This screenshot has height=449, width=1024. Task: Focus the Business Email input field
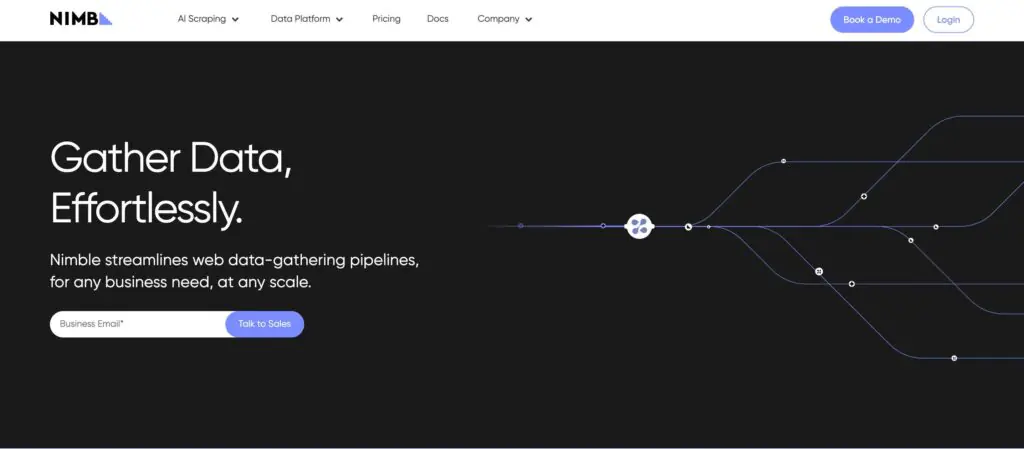[138, 324]
